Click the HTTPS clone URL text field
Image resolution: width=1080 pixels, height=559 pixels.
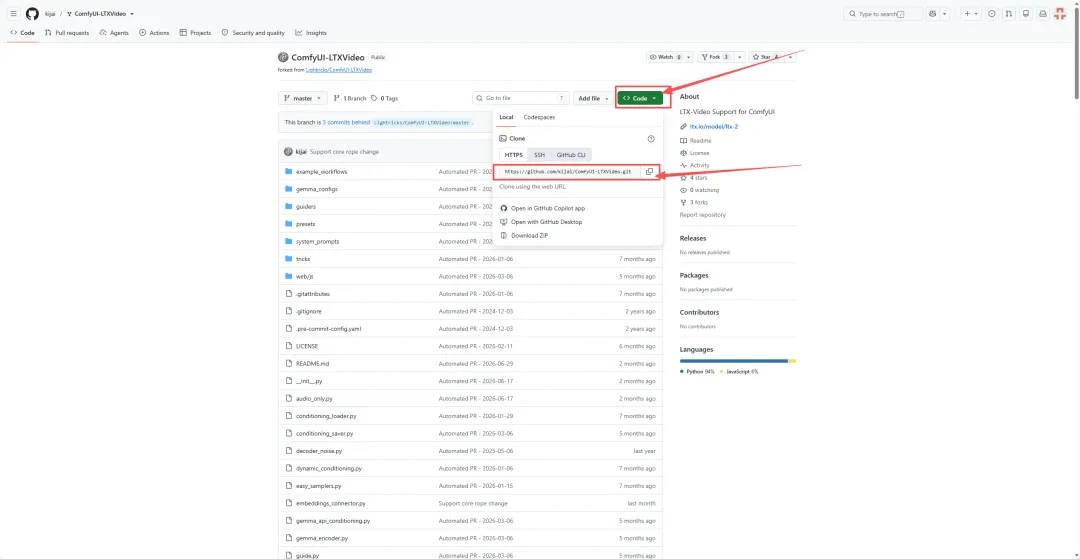tap(568, 171)
